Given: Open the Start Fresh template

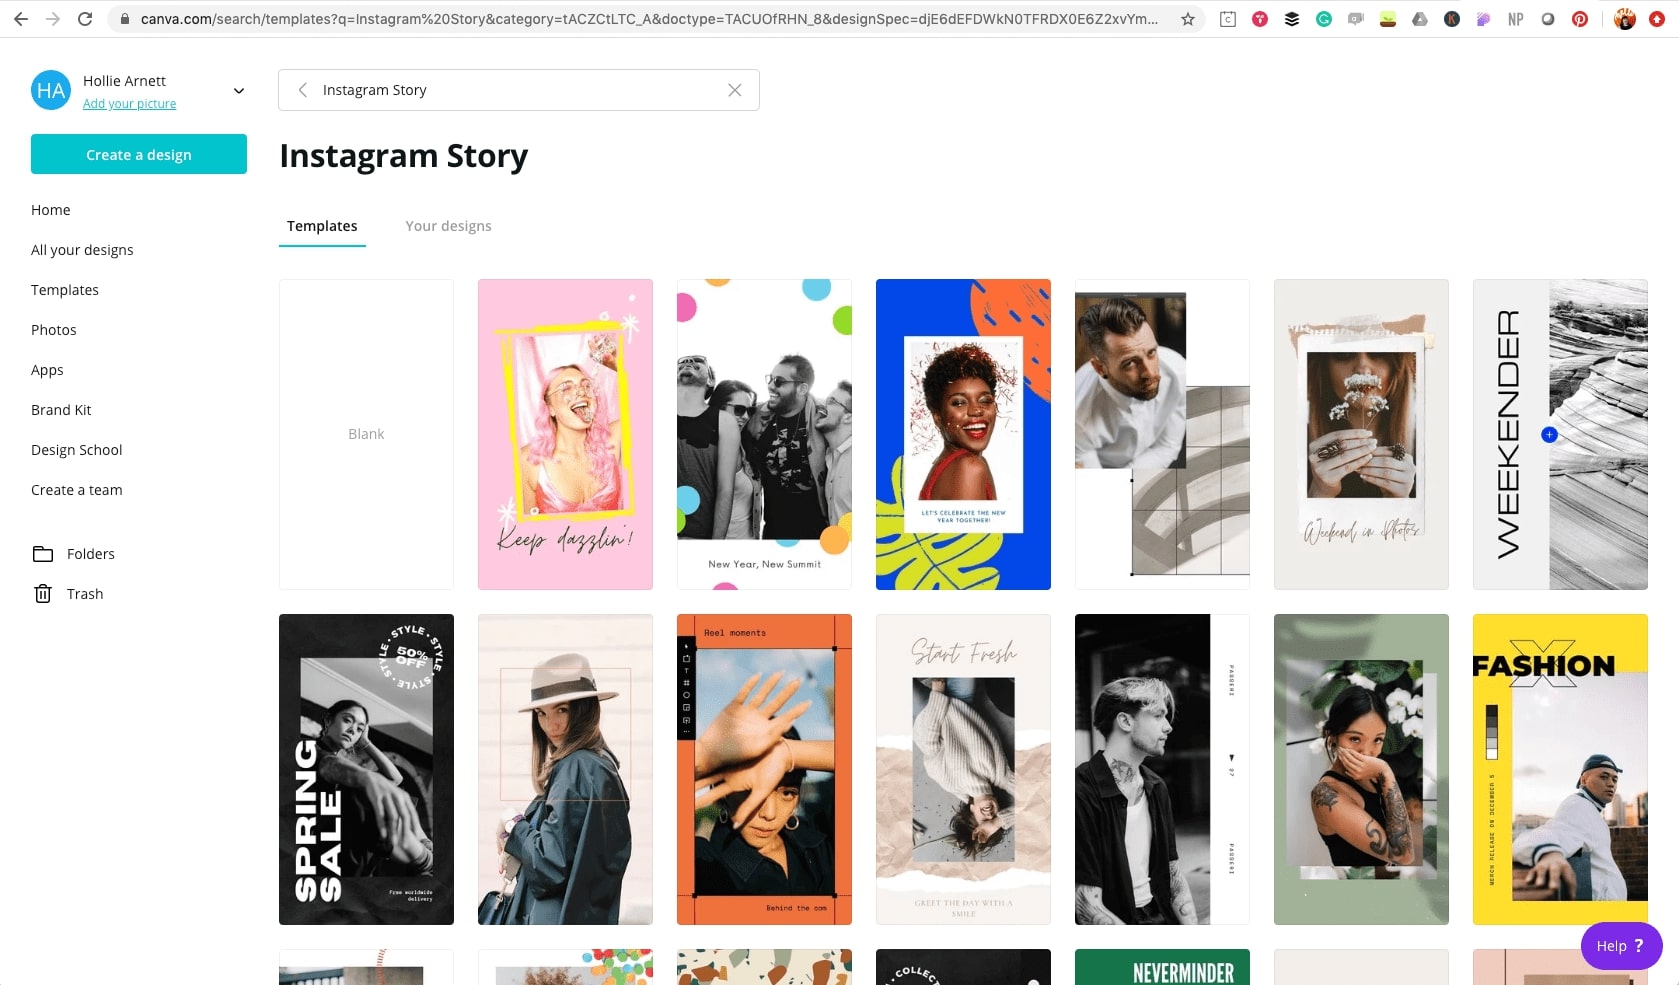Looking at the screenshot, I should pos(963,769).
